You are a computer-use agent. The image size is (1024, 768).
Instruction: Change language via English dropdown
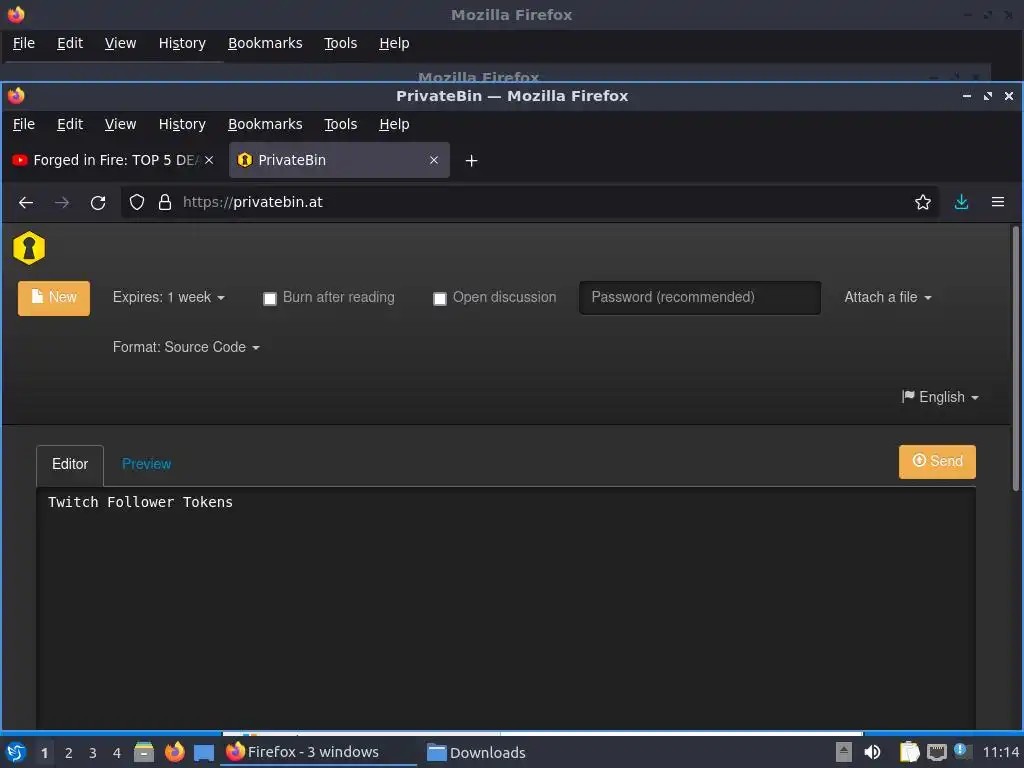(940, 397)
